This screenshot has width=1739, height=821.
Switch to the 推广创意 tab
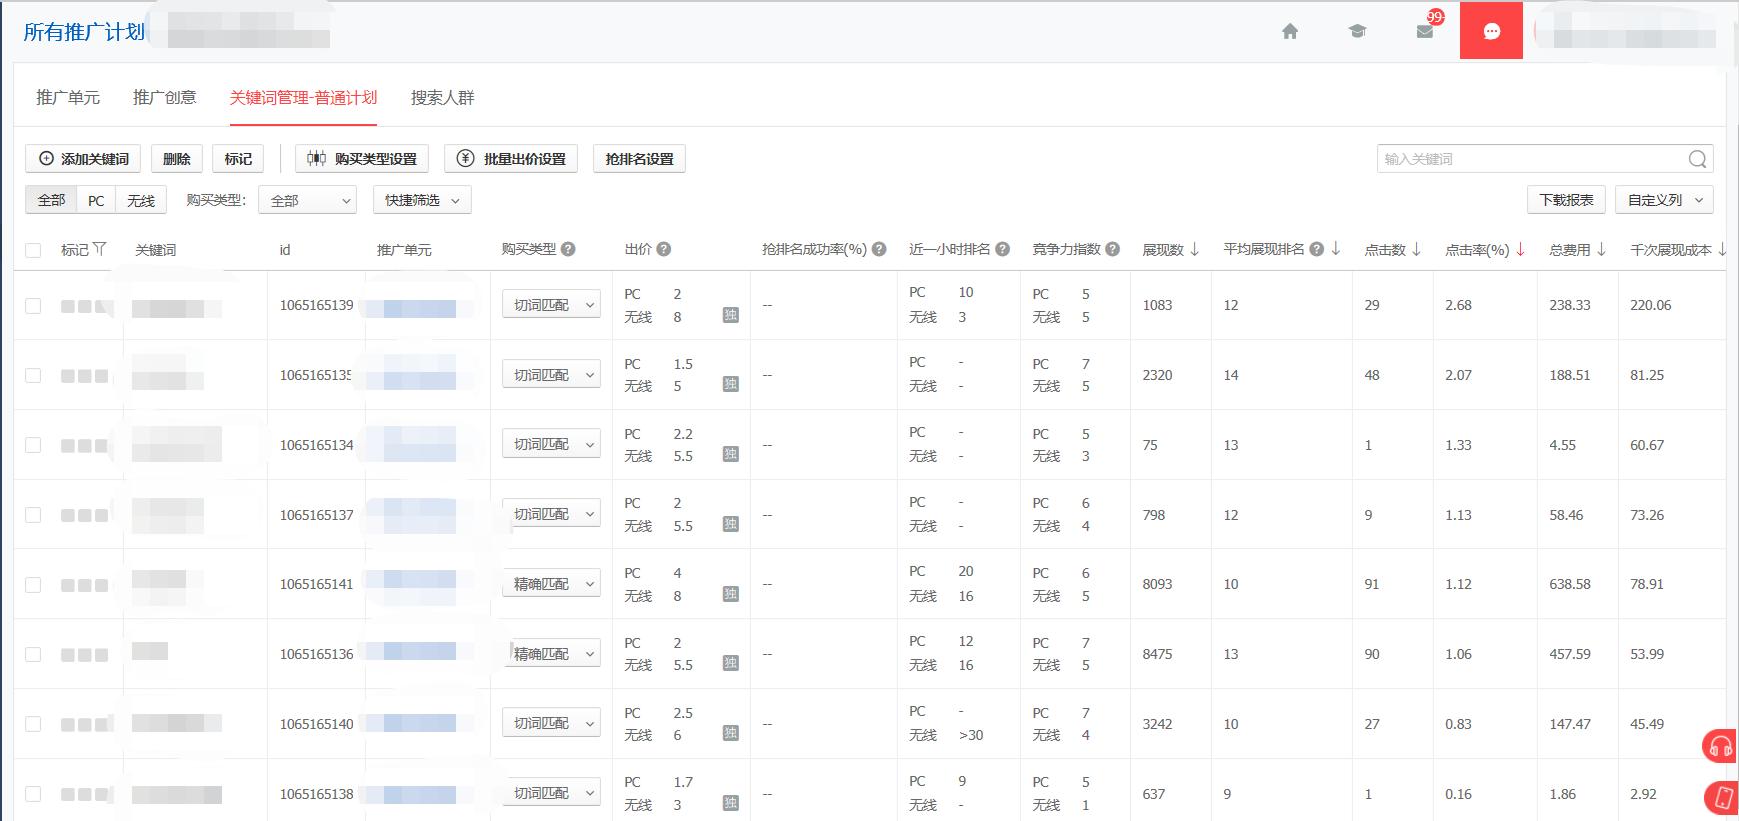point(165,97)
